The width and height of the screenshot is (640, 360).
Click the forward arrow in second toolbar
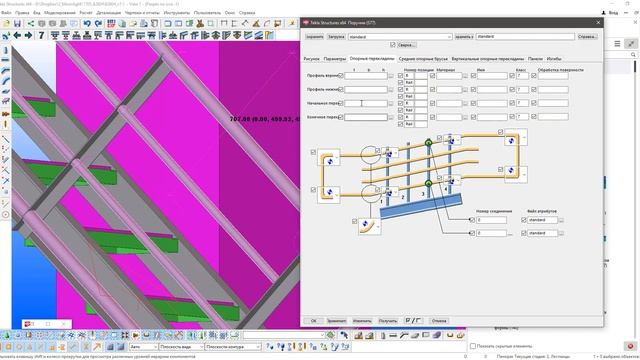[29, 36]
